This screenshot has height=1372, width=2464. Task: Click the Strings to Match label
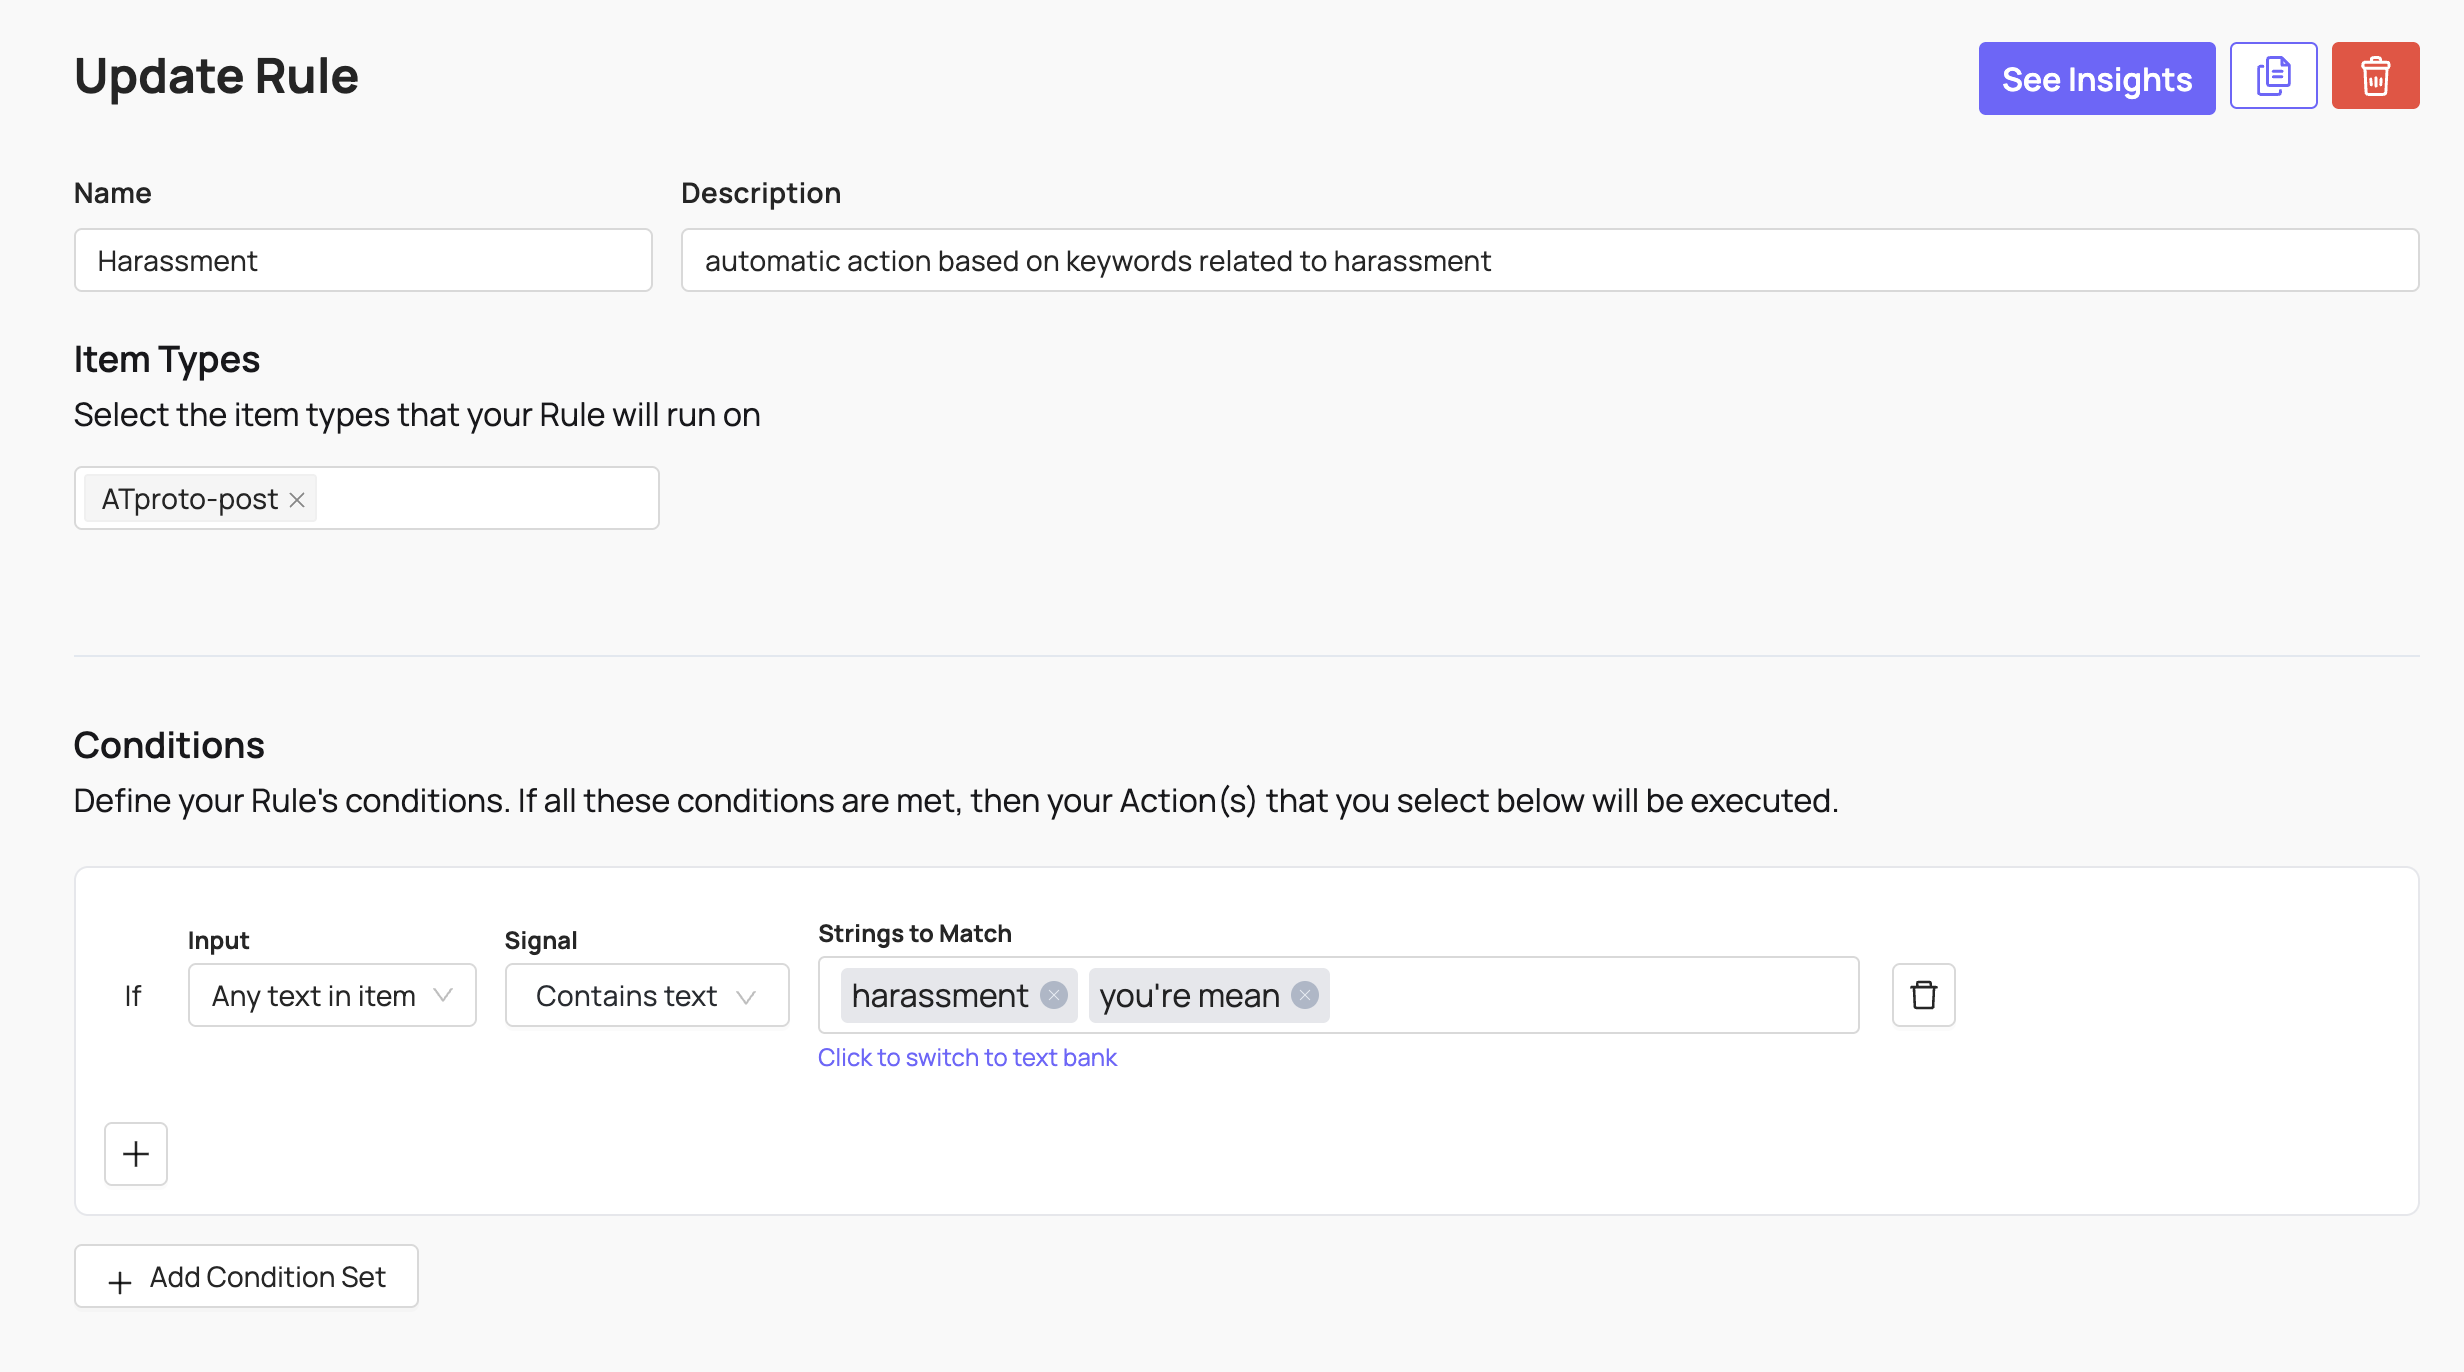click(x=915, y=934)
